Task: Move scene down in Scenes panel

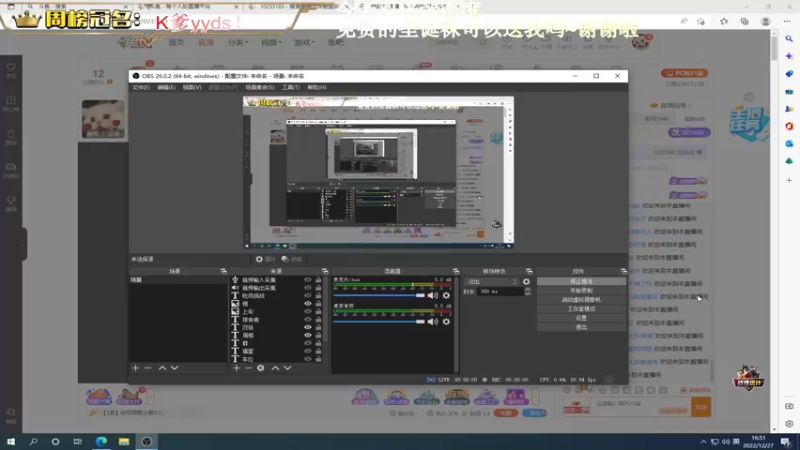Action: (174, 368)
